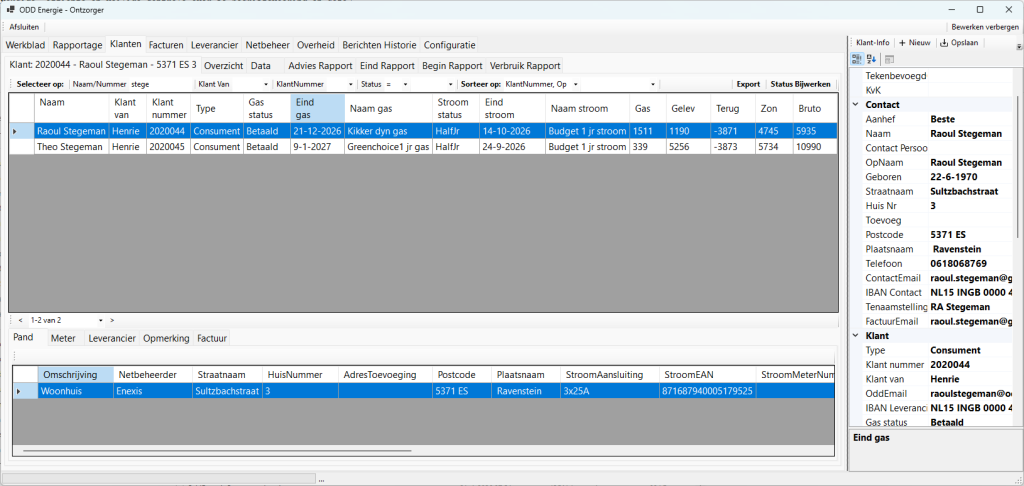
Task: Open the Berichten Historie tab
Action: [379, 45]
